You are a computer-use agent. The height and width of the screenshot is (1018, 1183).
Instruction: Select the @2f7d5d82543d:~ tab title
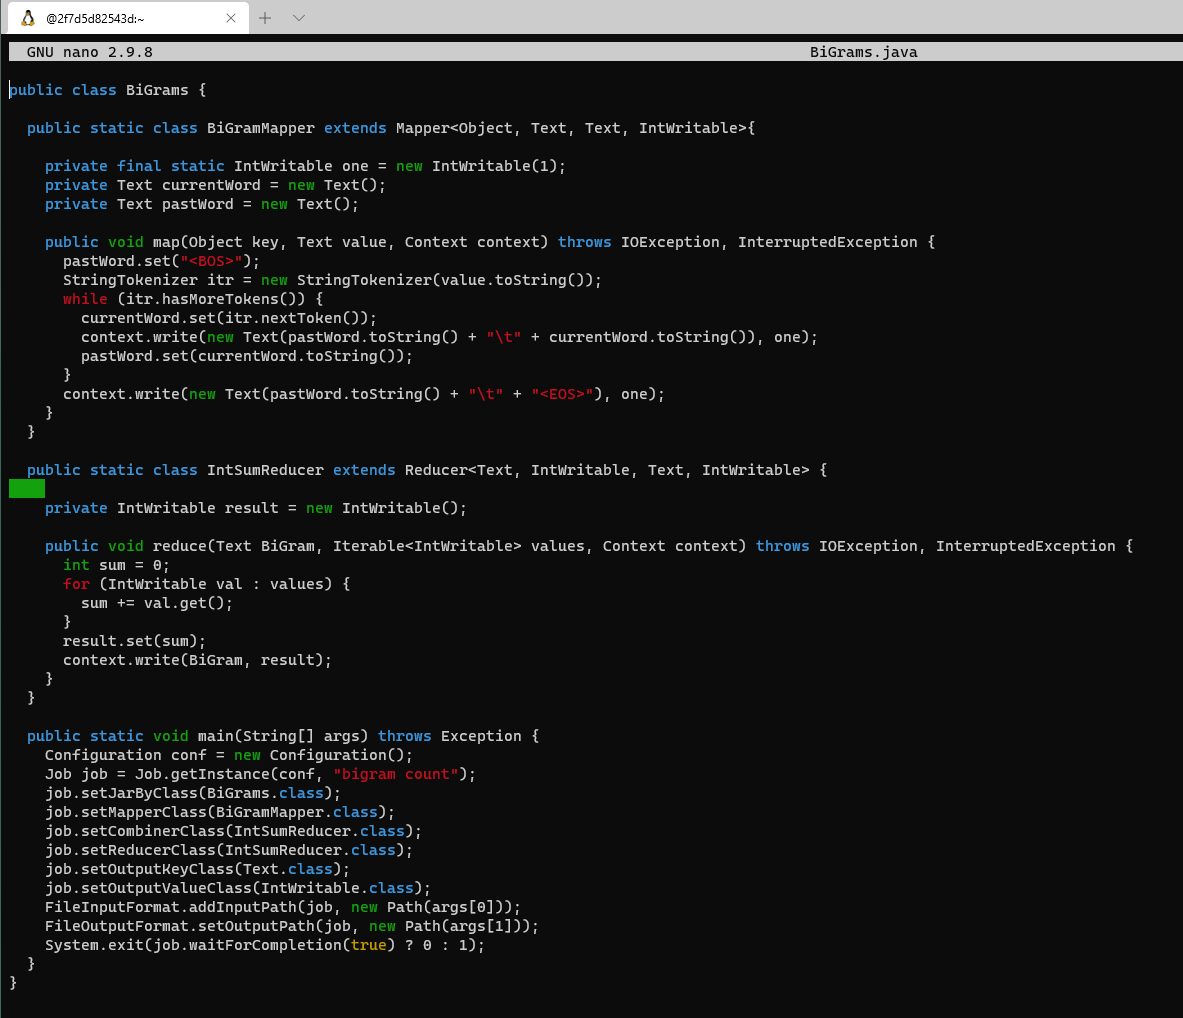[95, 18]
